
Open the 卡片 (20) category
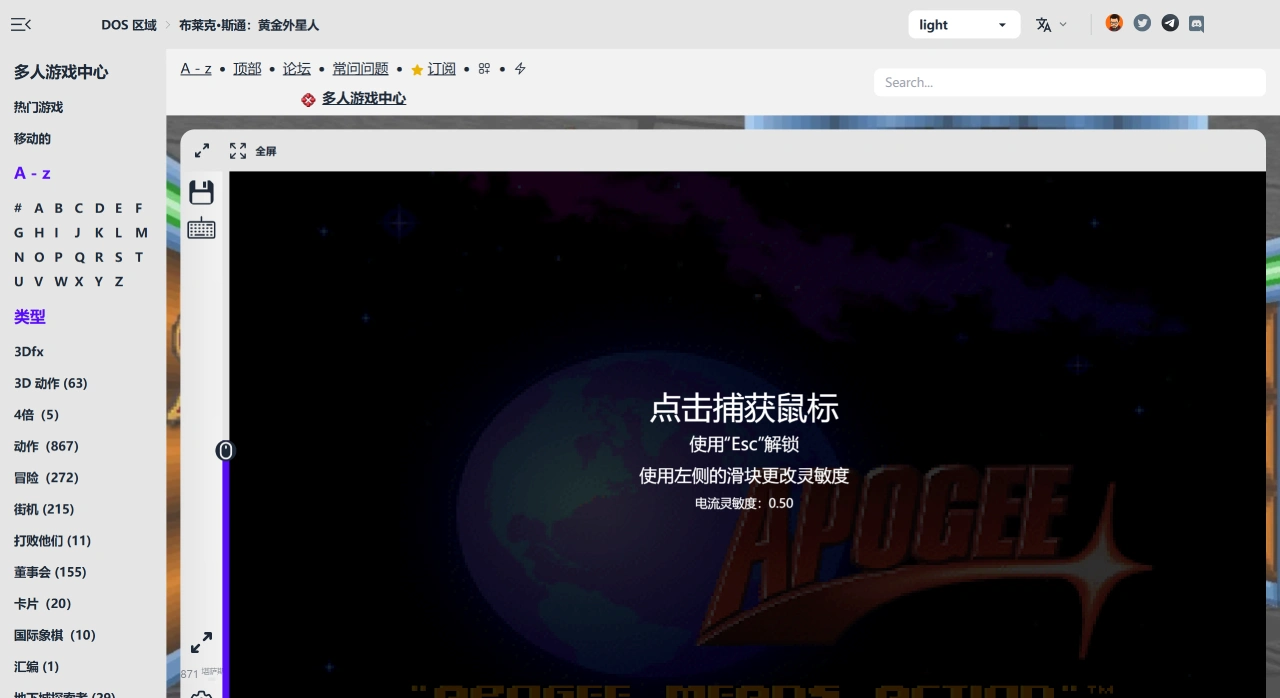click(42, 603)
